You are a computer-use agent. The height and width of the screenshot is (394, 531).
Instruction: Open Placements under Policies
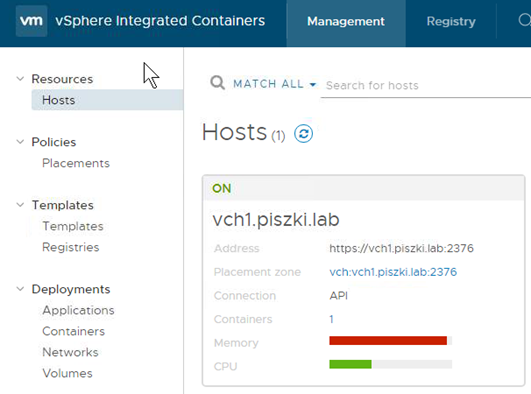(76, 163)
